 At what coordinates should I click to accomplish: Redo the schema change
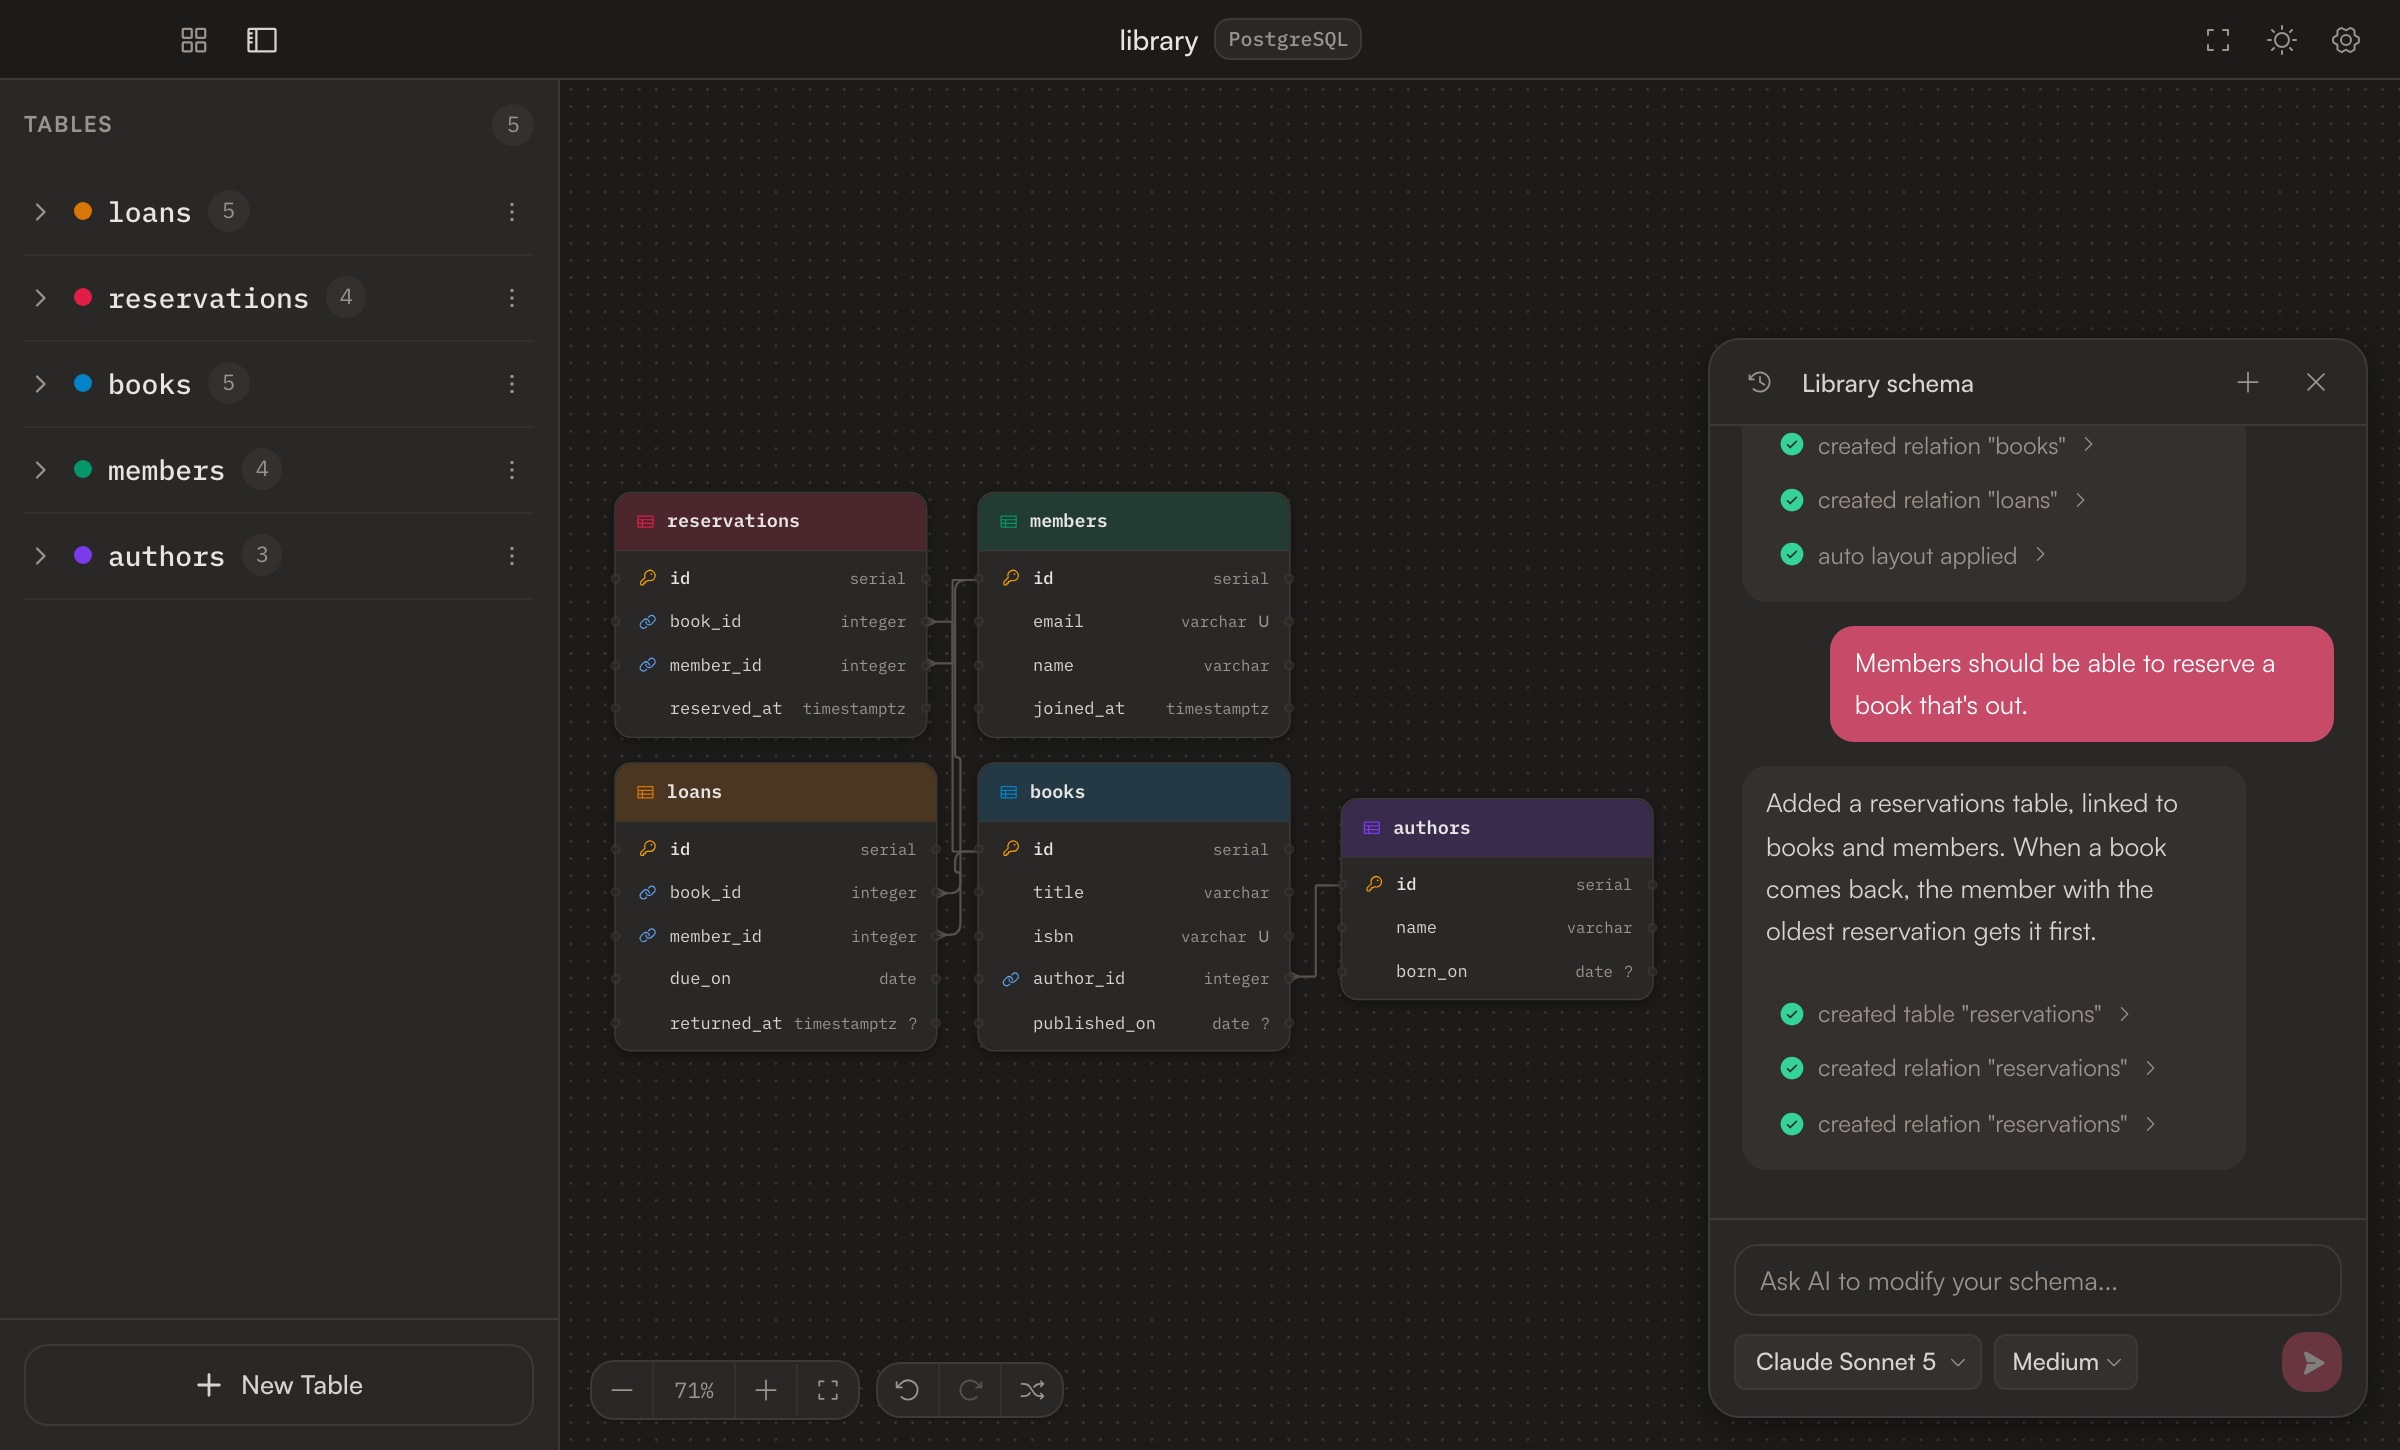click(x=970, y=1390)
